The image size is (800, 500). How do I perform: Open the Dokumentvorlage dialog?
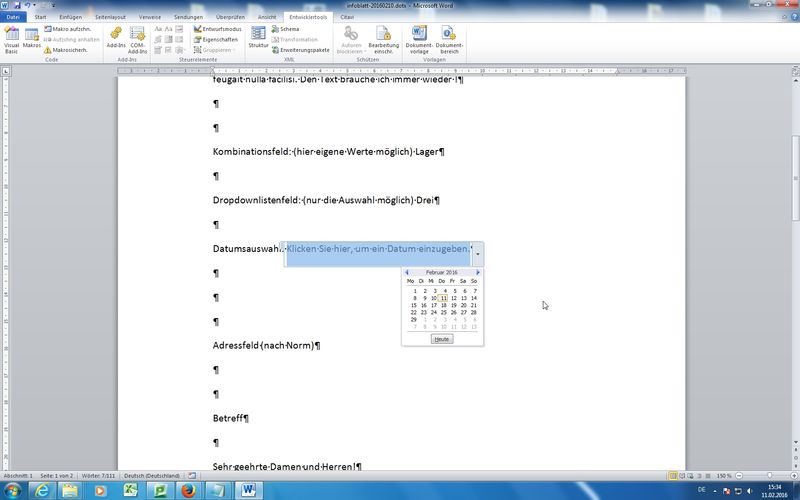[419, 40]
